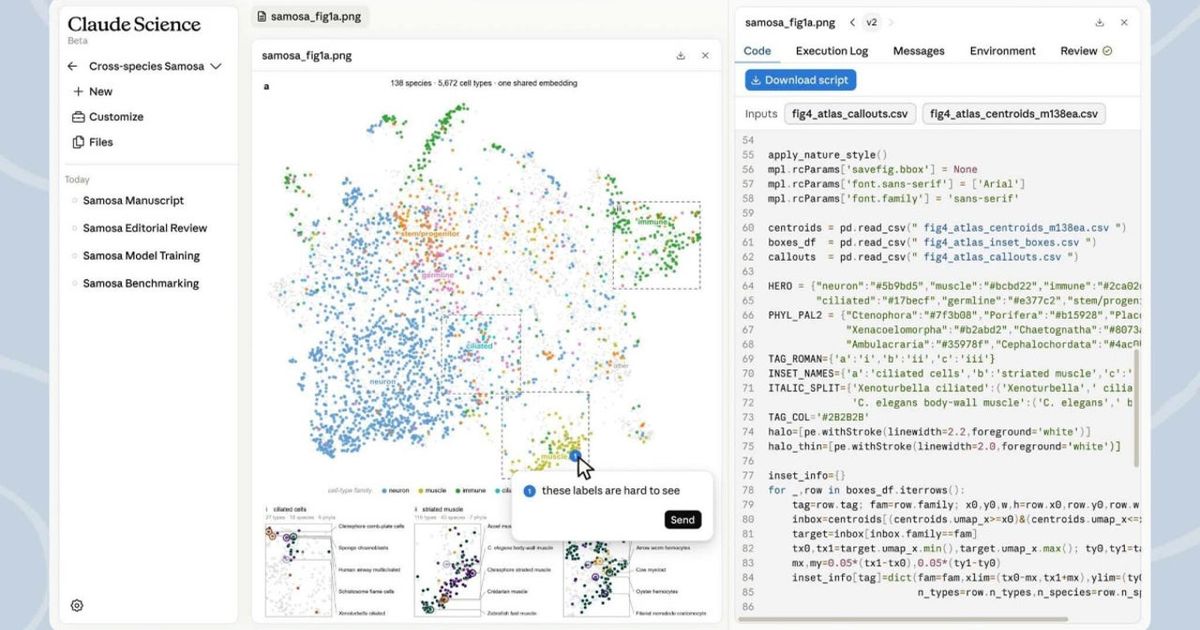This screenshot has height=630, width=1200.
Task: Click the Download script button
Action: (x=800, y=80)
